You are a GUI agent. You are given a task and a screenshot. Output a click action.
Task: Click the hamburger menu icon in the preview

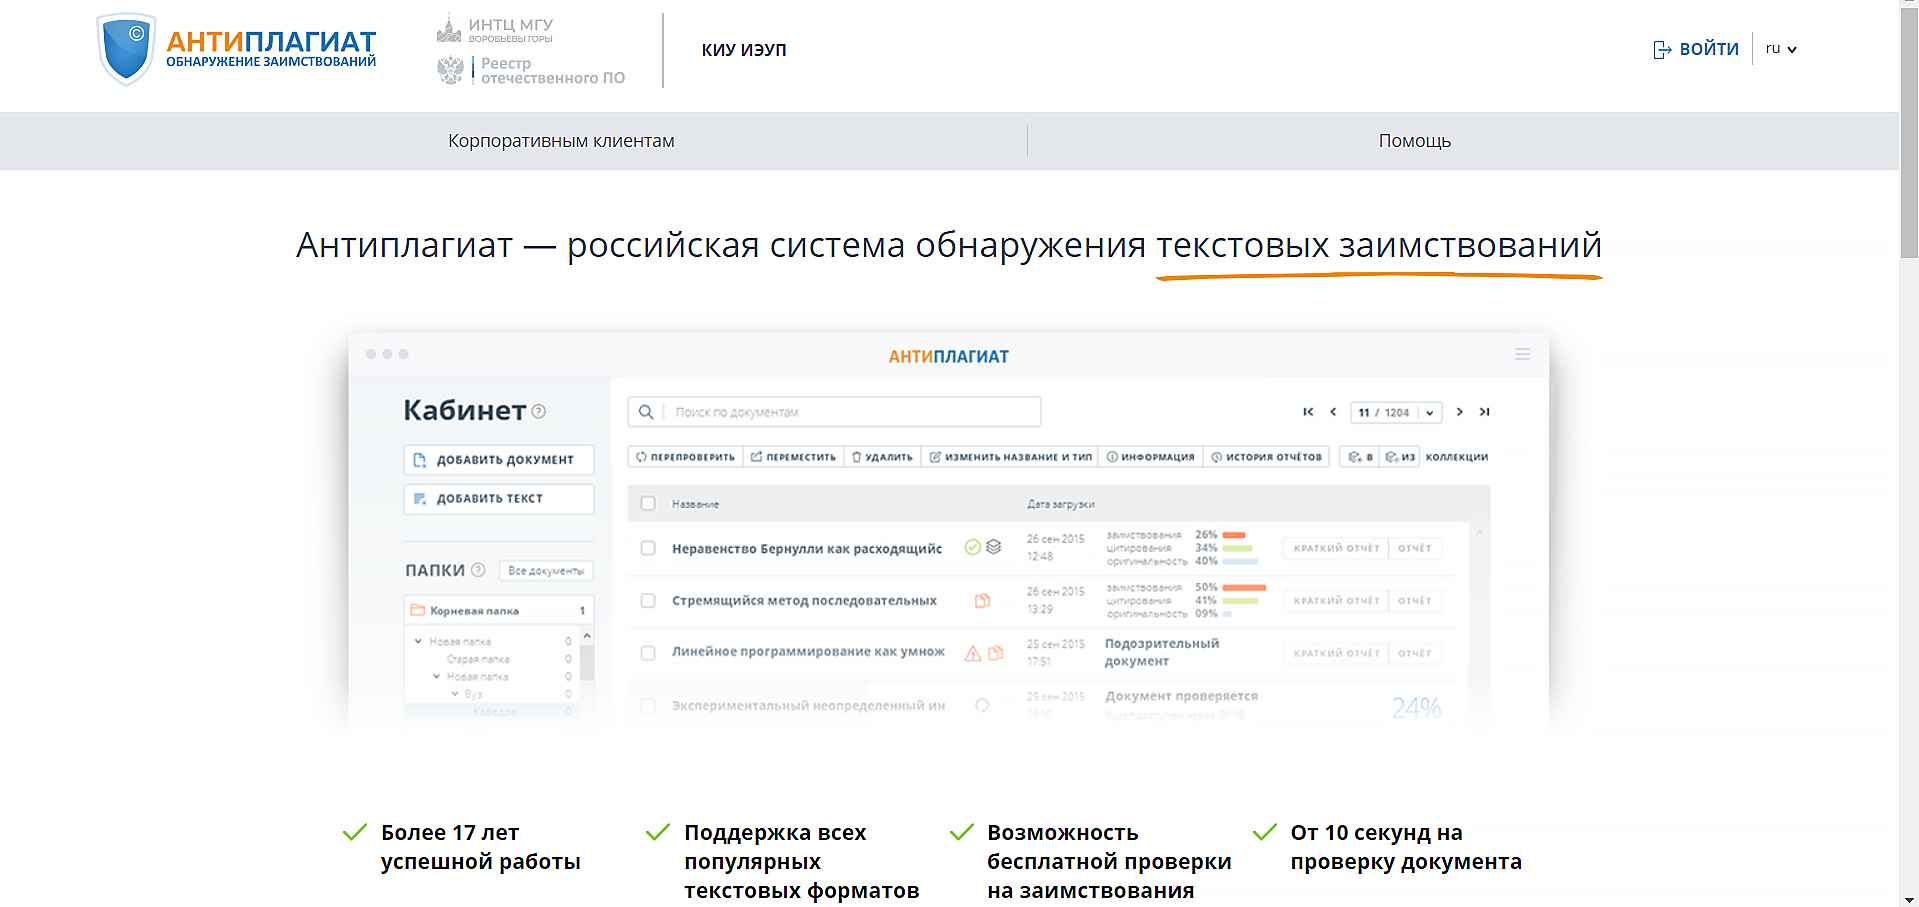pyautogui.click(x=1522, y=354)
